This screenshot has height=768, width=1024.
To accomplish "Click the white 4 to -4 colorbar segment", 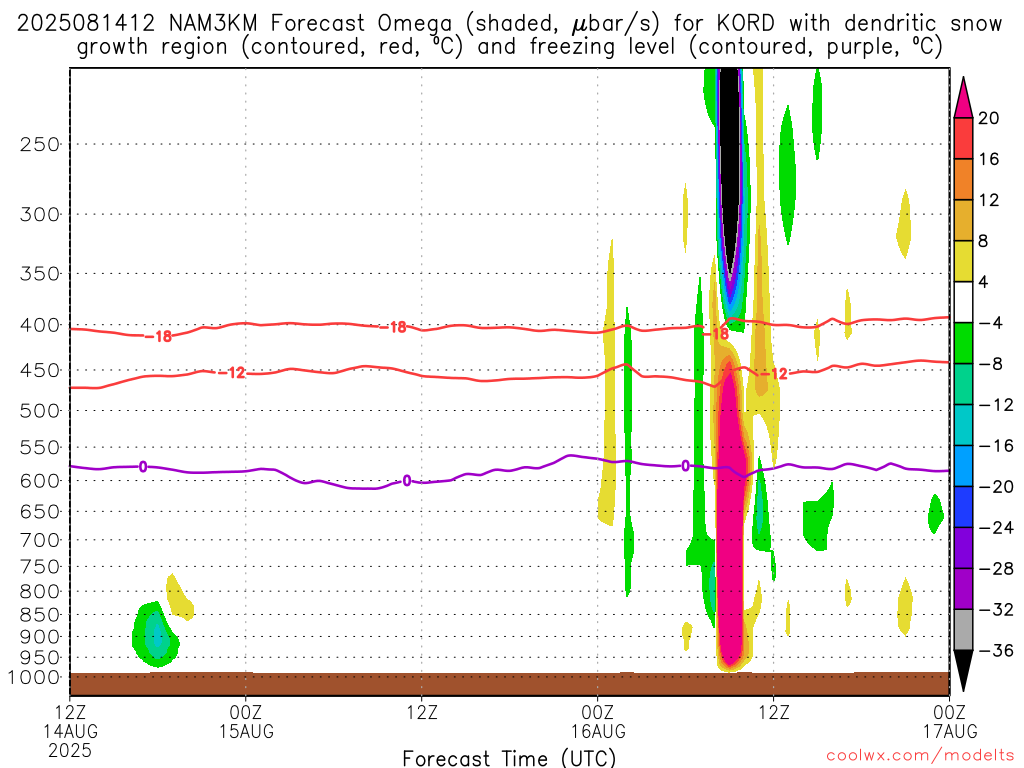I will point(963,302).
